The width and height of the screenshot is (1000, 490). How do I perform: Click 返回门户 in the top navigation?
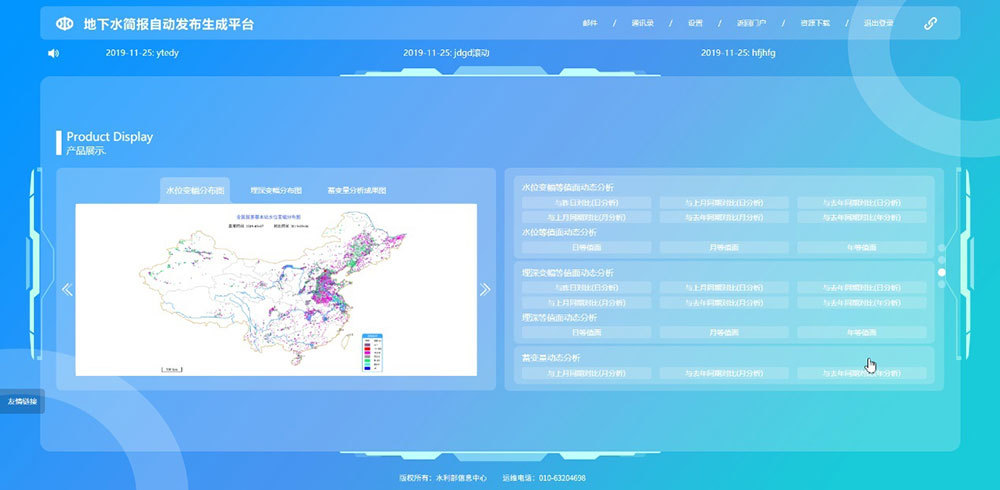pos(751,23)
